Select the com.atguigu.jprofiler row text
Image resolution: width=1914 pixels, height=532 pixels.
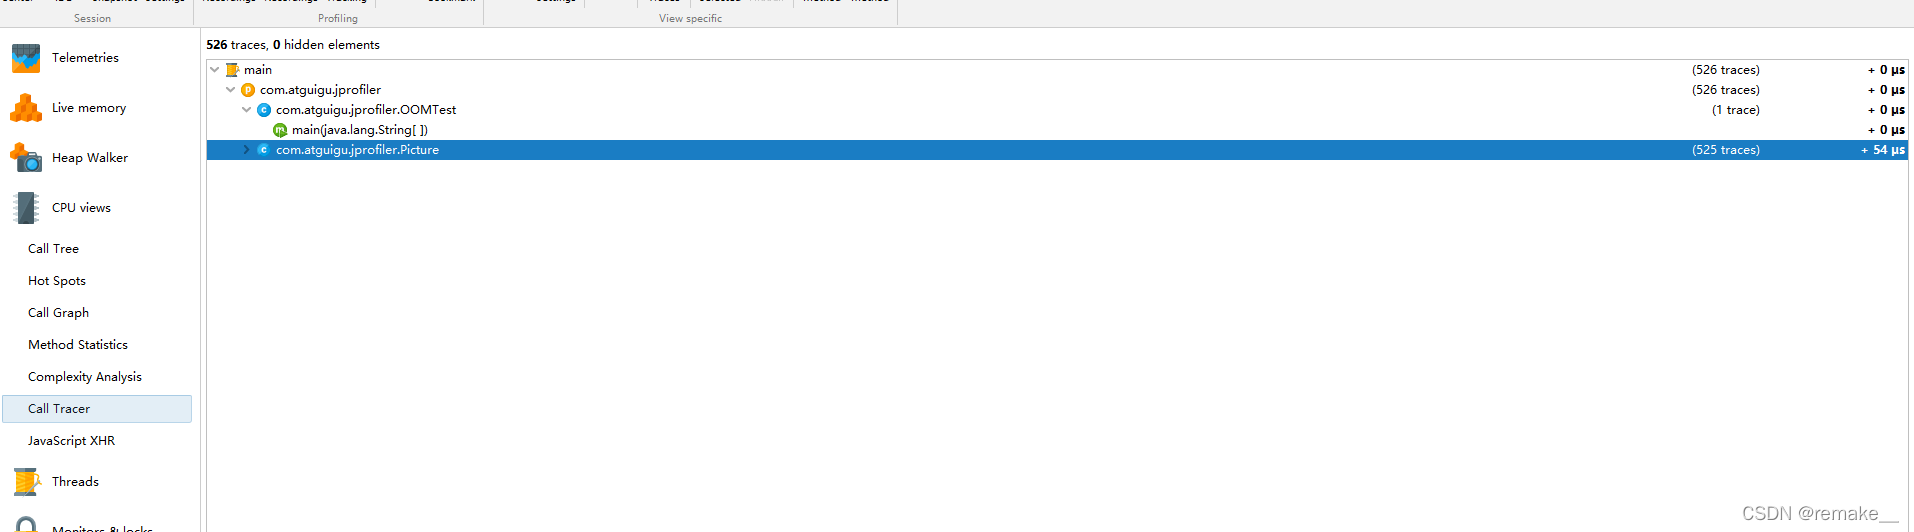pos(320,90)
